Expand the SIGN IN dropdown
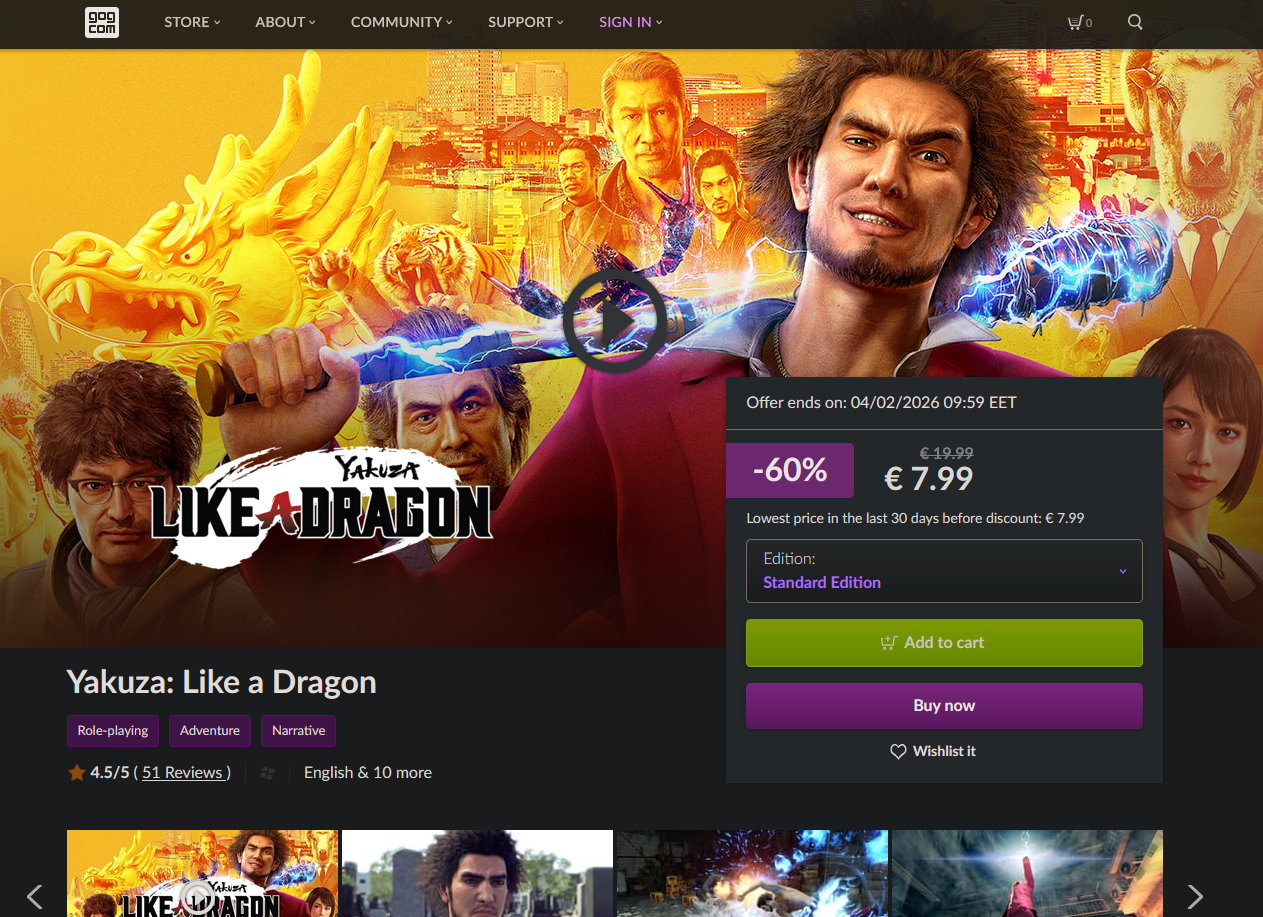The image size is (1263, 917). coord(630,22)
